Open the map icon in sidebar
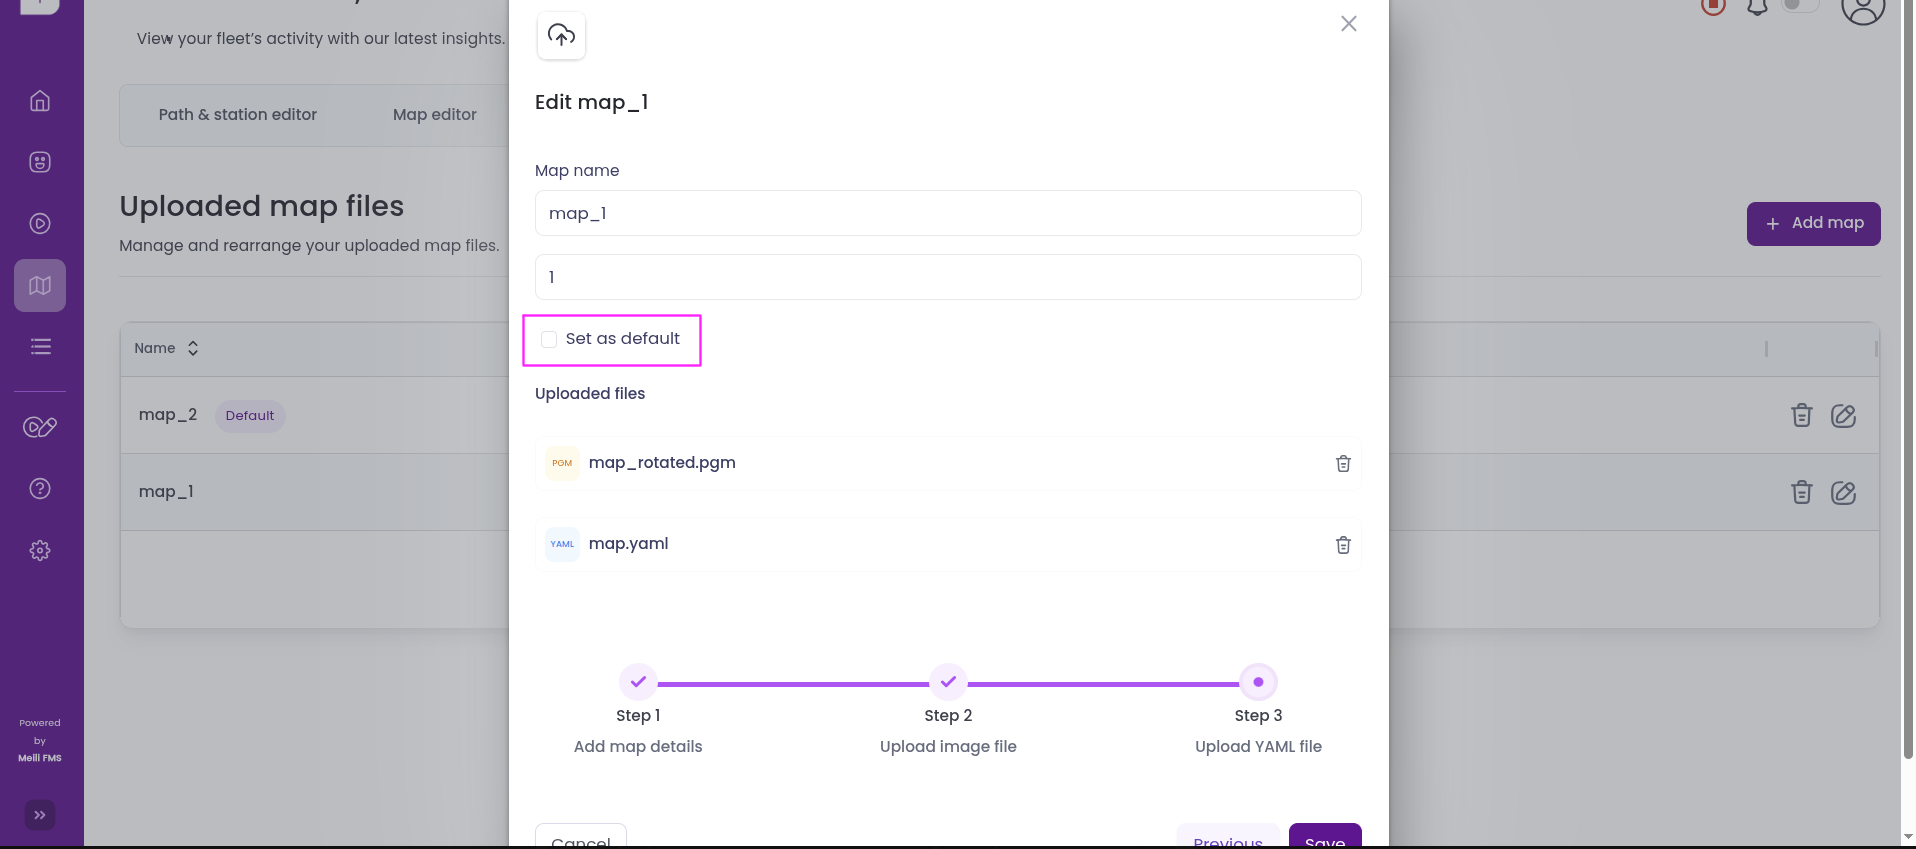Image resolution: width=1916 pixels, height=849 pixels. [40, 286]
